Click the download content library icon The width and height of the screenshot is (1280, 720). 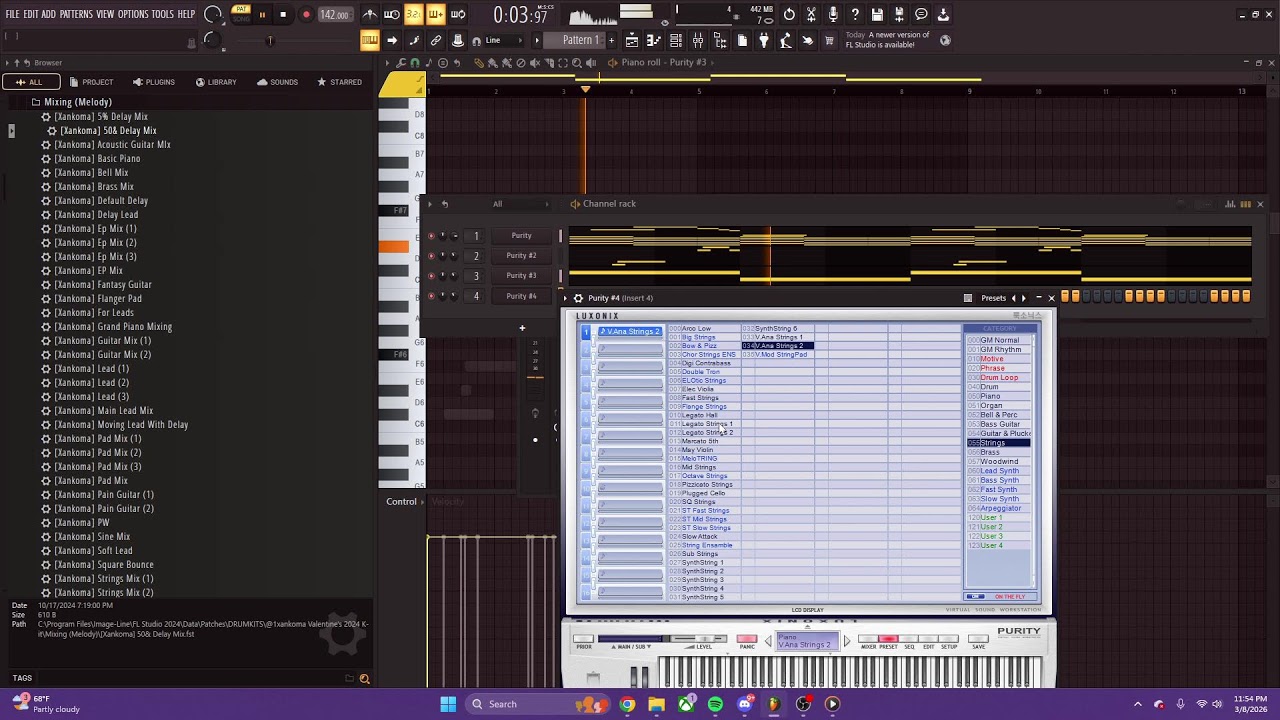943,14
